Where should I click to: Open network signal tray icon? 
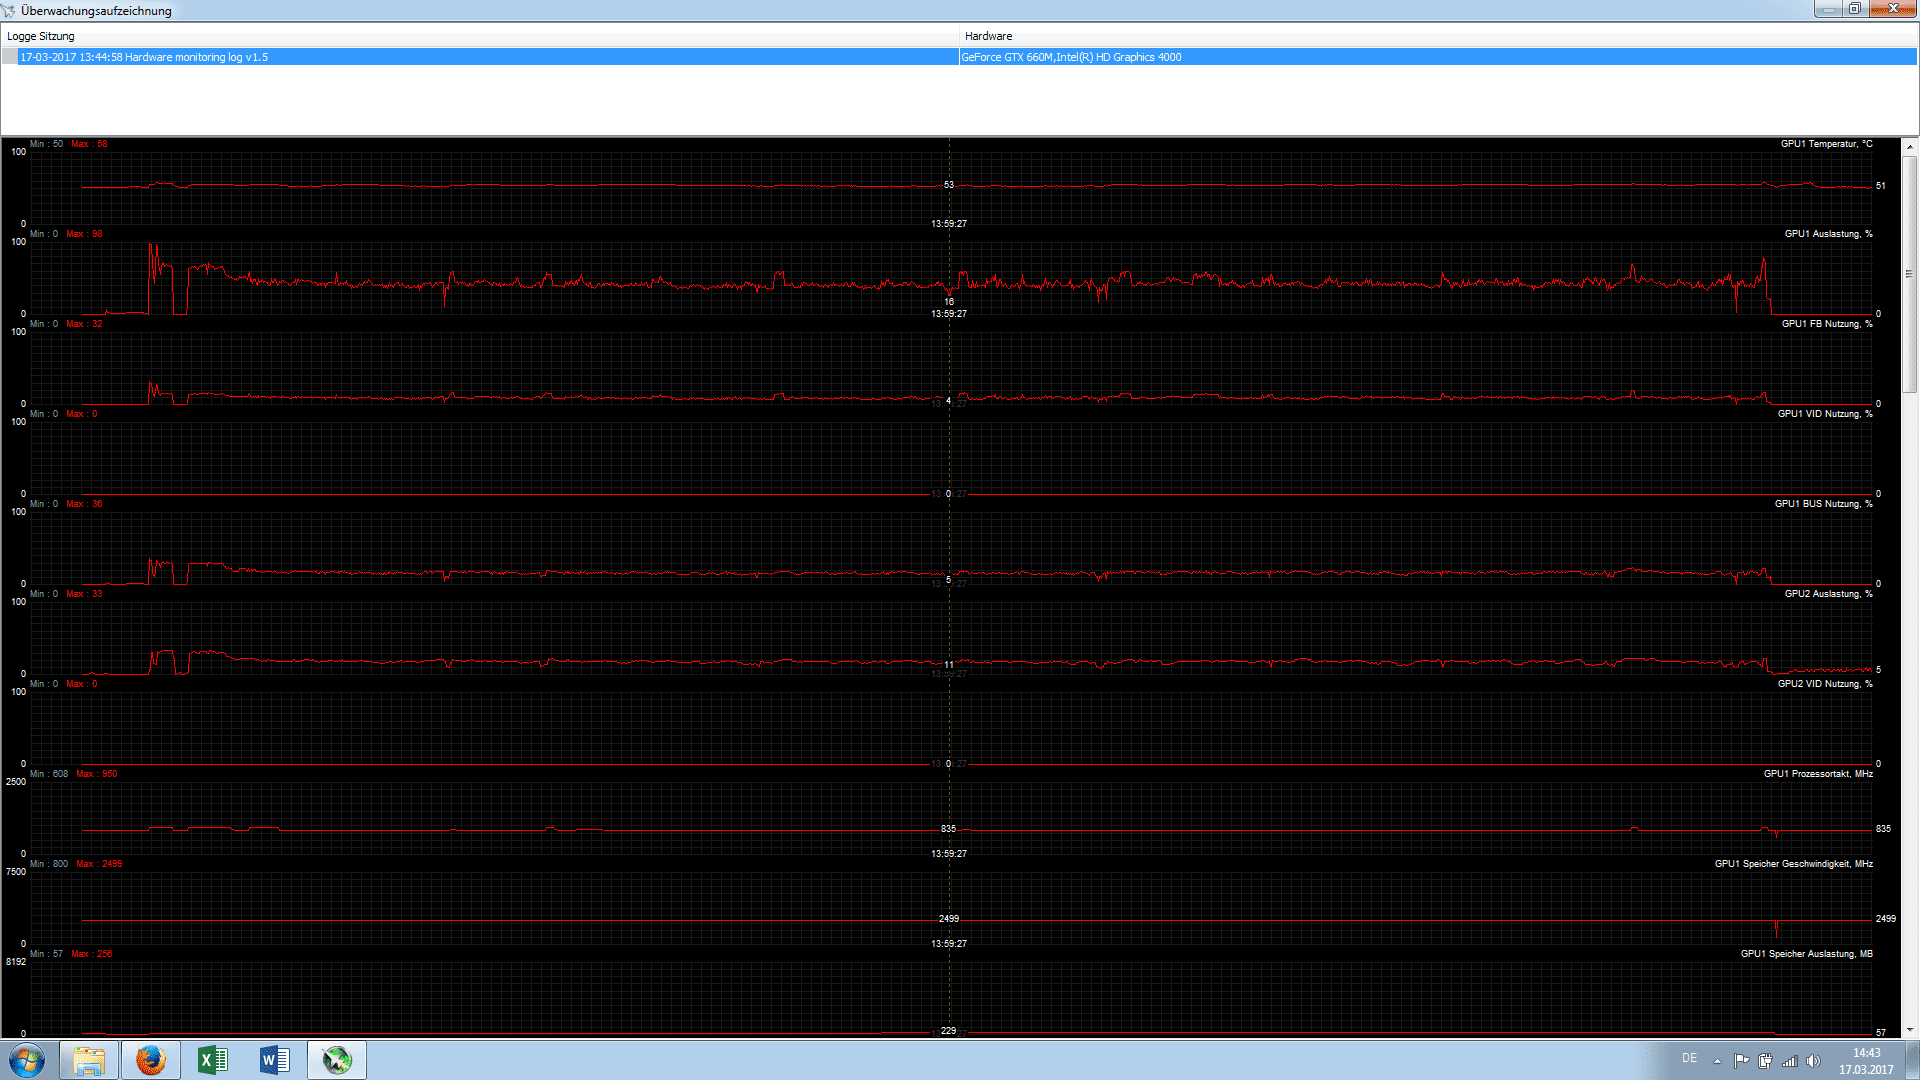pos(1790,1061)
